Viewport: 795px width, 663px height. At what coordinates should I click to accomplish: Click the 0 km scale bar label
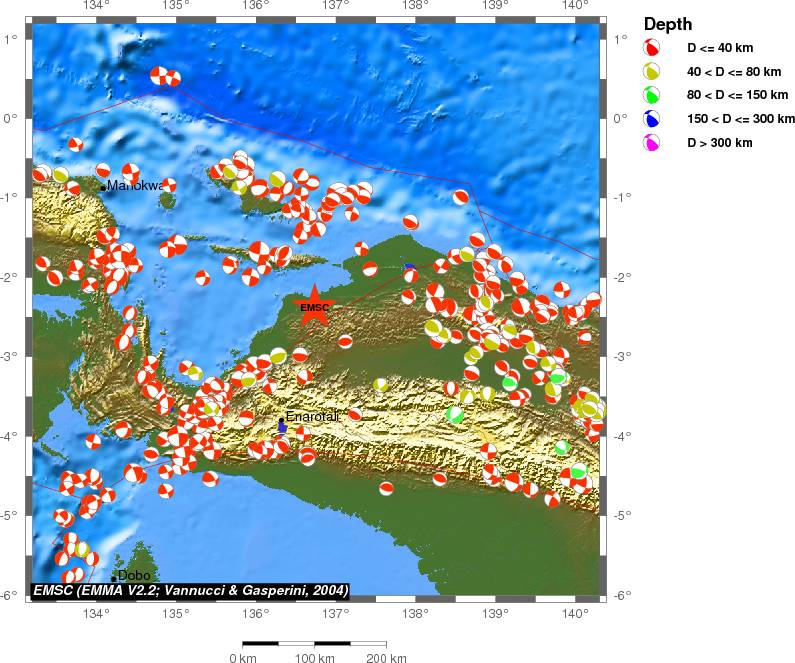pyautogui.click(x=243, y=658)
